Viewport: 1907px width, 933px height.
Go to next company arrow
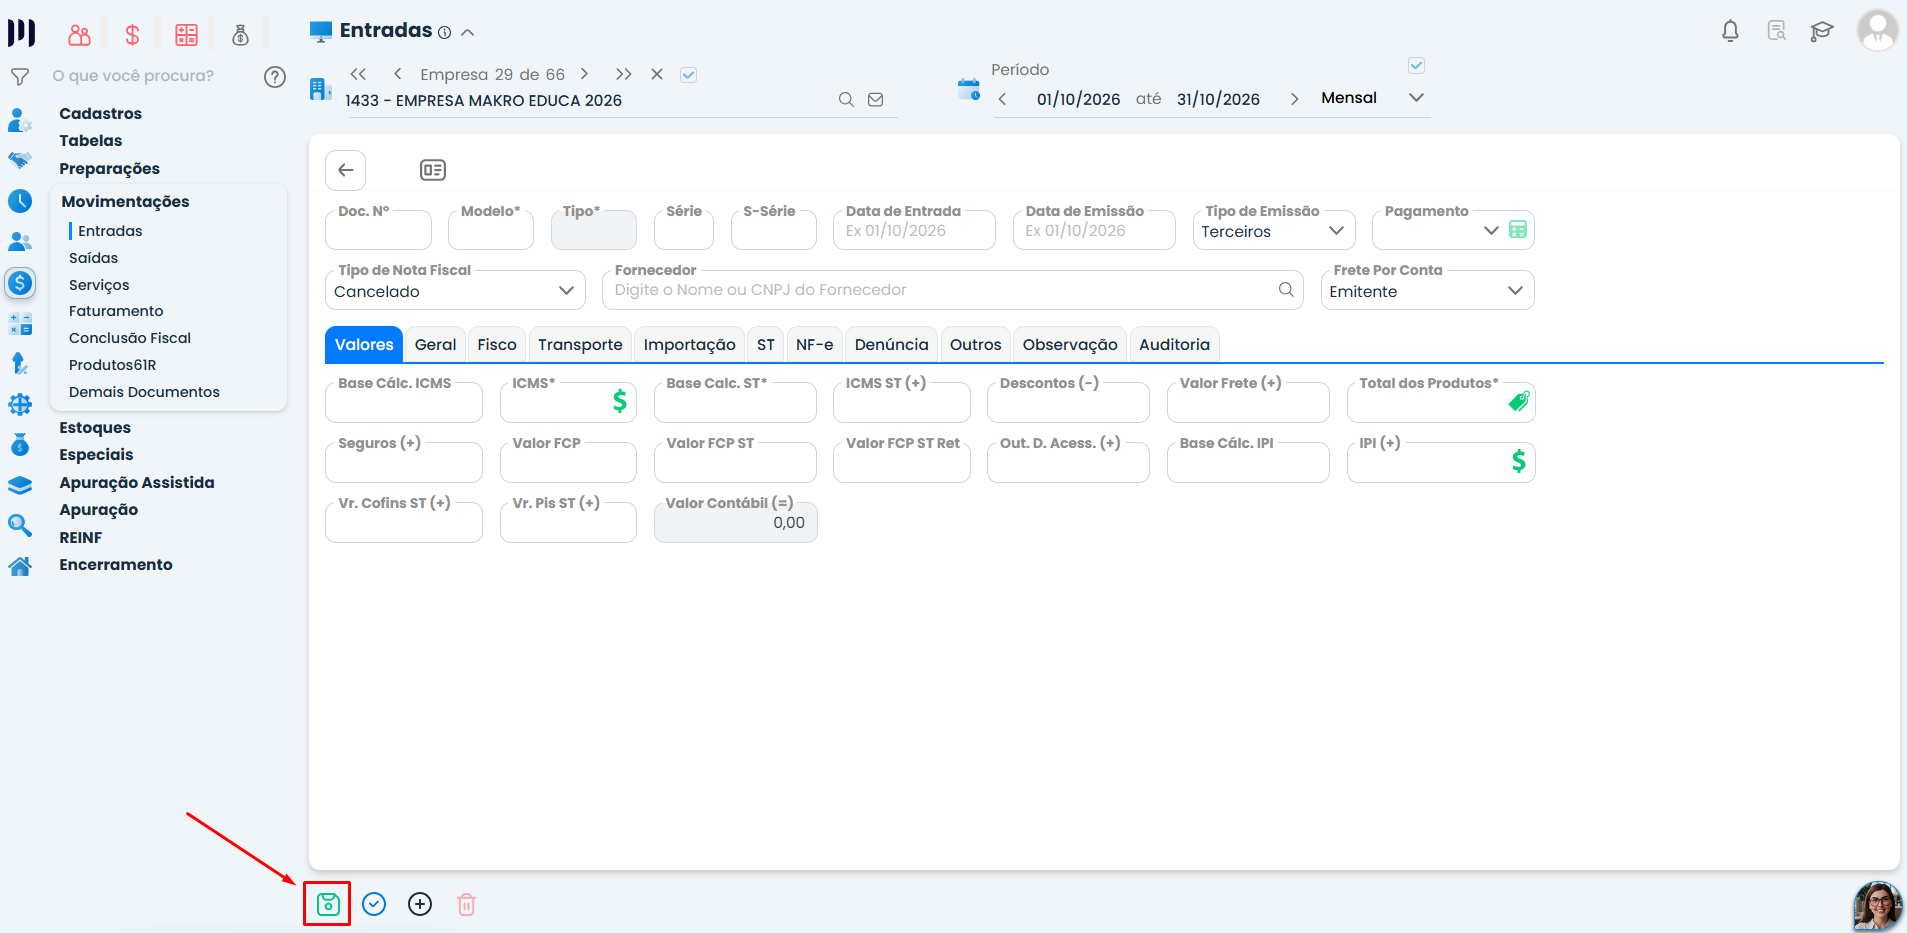584,74
